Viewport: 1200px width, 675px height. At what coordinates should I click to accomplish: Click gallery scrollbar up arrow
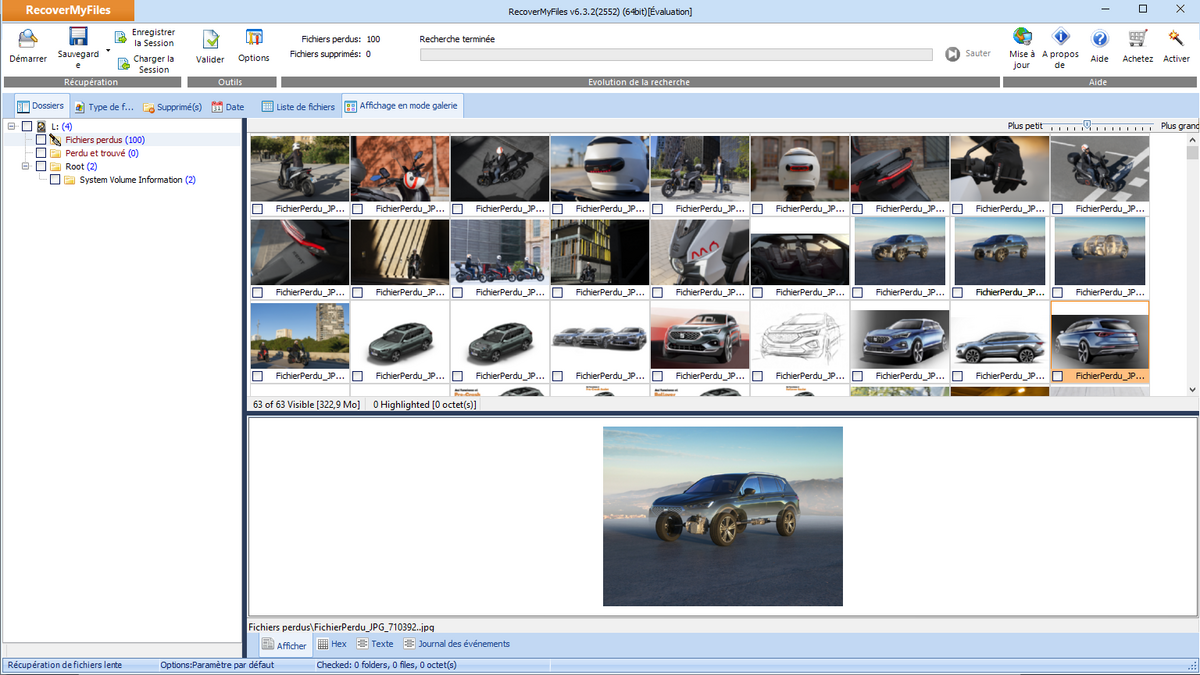(1192, 141)
